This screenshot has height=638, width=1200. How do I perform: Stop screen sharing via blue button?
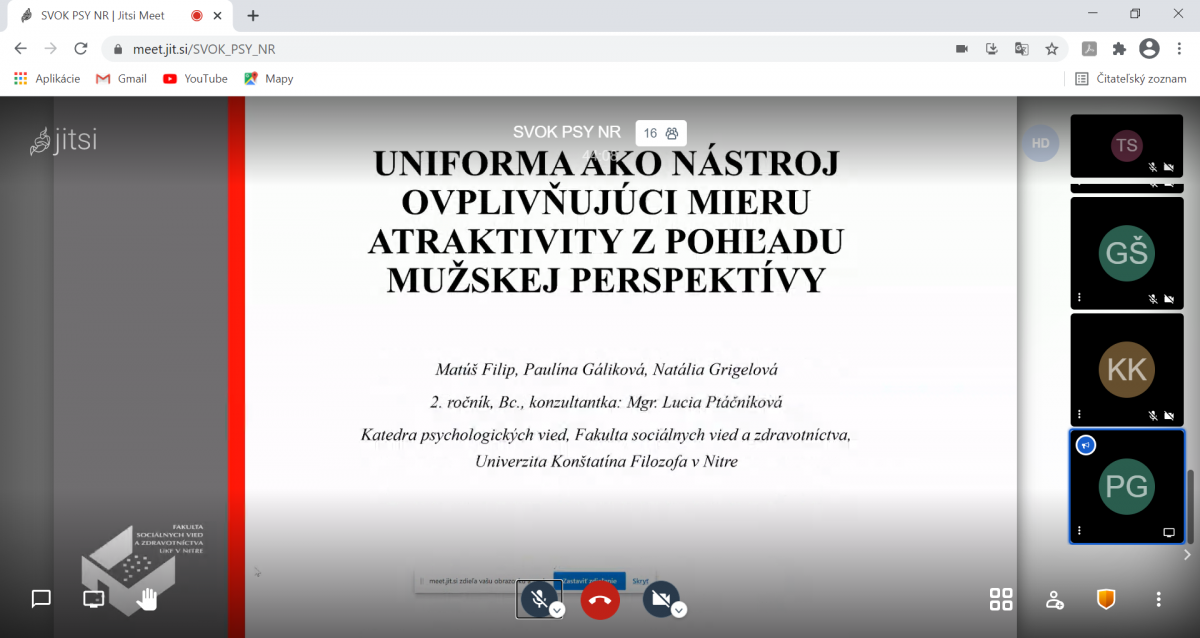click(x=589, y=581)
